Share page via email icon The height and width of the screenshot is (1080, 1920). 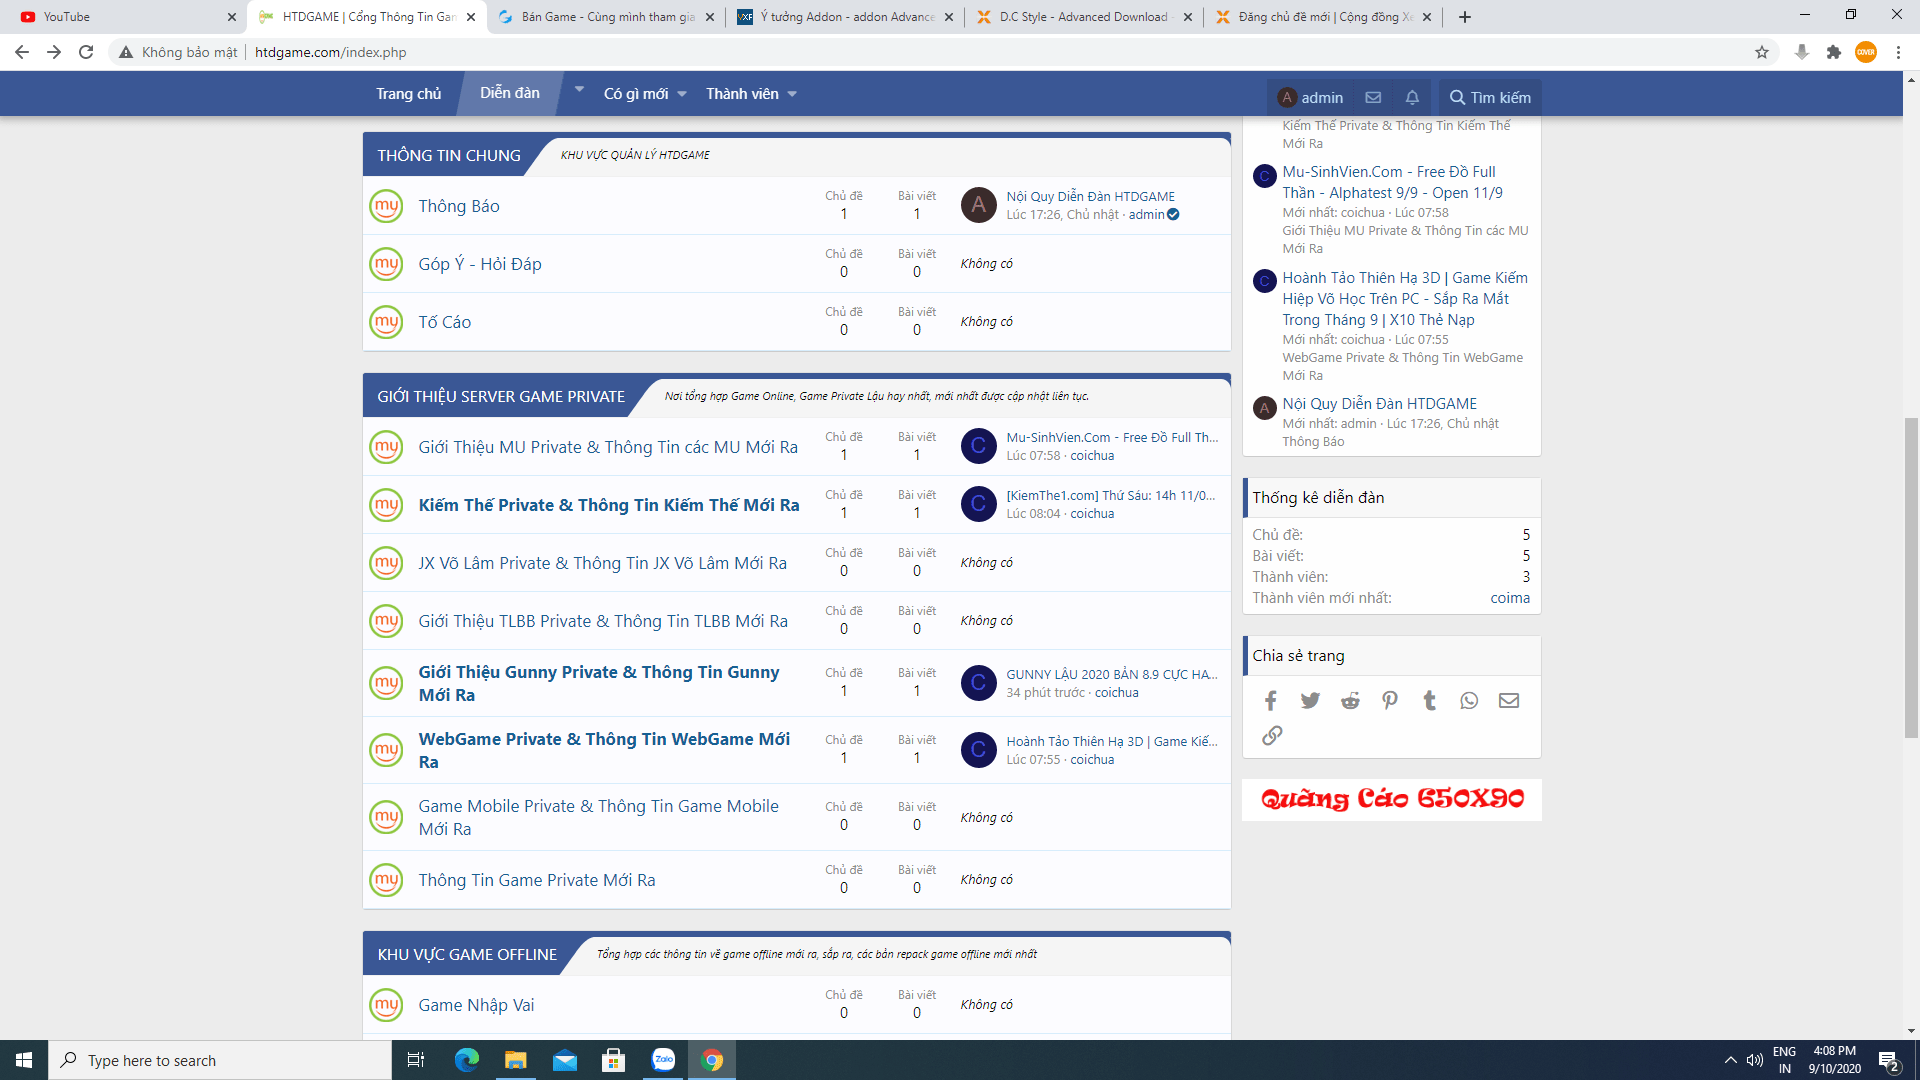click(1509, 700)
